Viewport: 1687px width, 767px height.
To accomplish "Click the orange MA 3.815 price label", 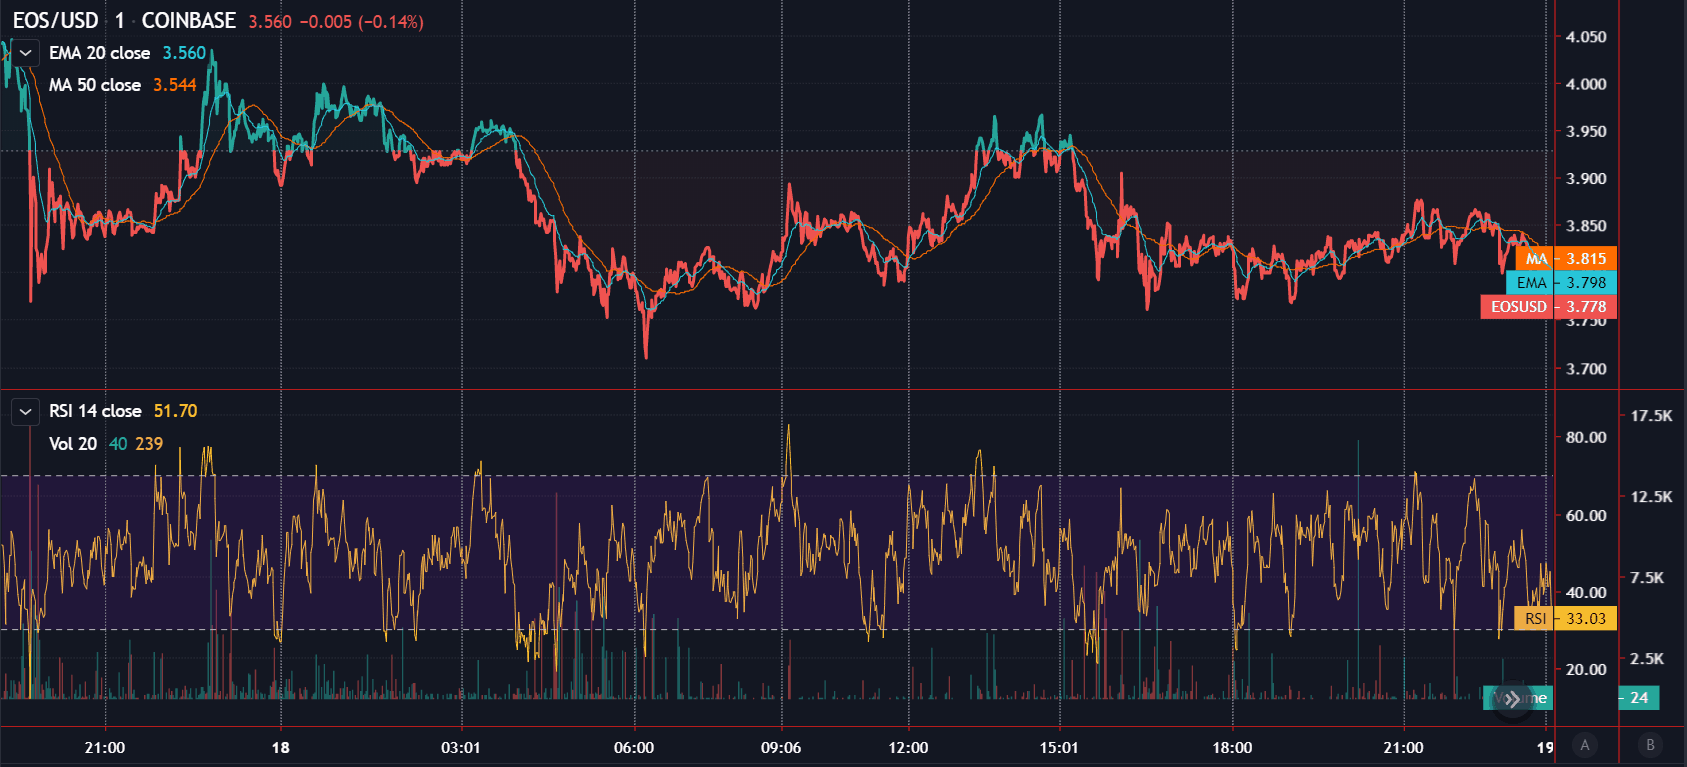I will click(1566, 258).
